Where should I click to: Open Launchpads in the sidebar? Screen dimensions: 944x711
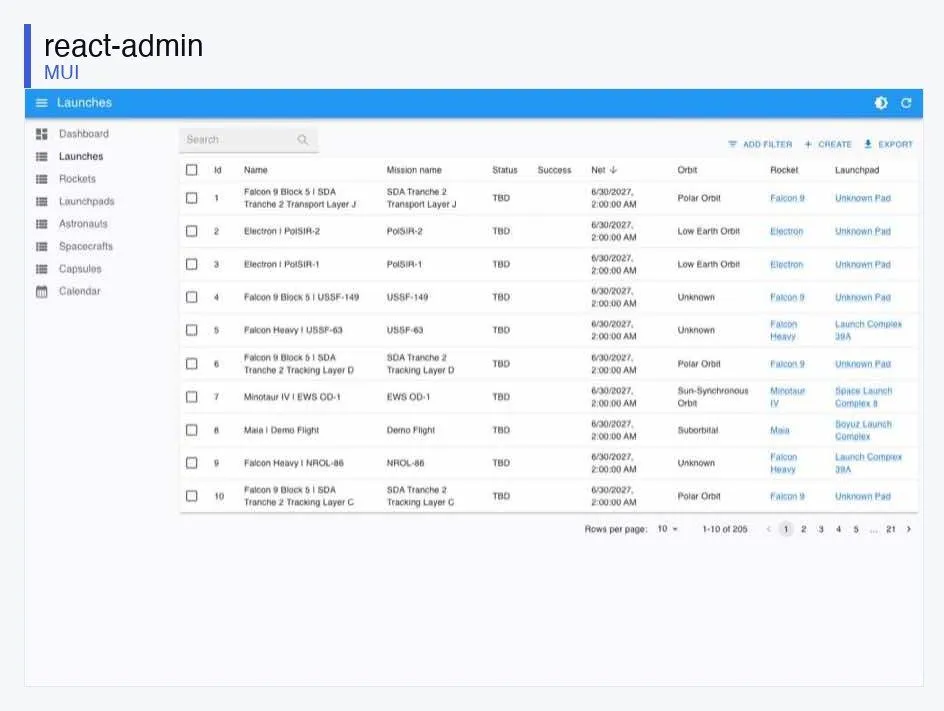[86, 202]
